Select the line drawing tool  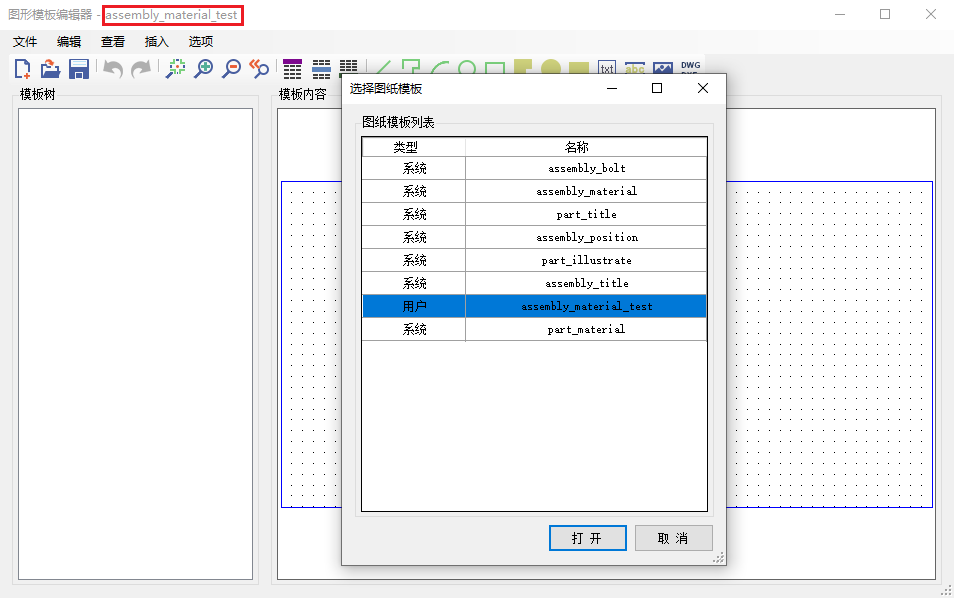[x=383, y=66]
